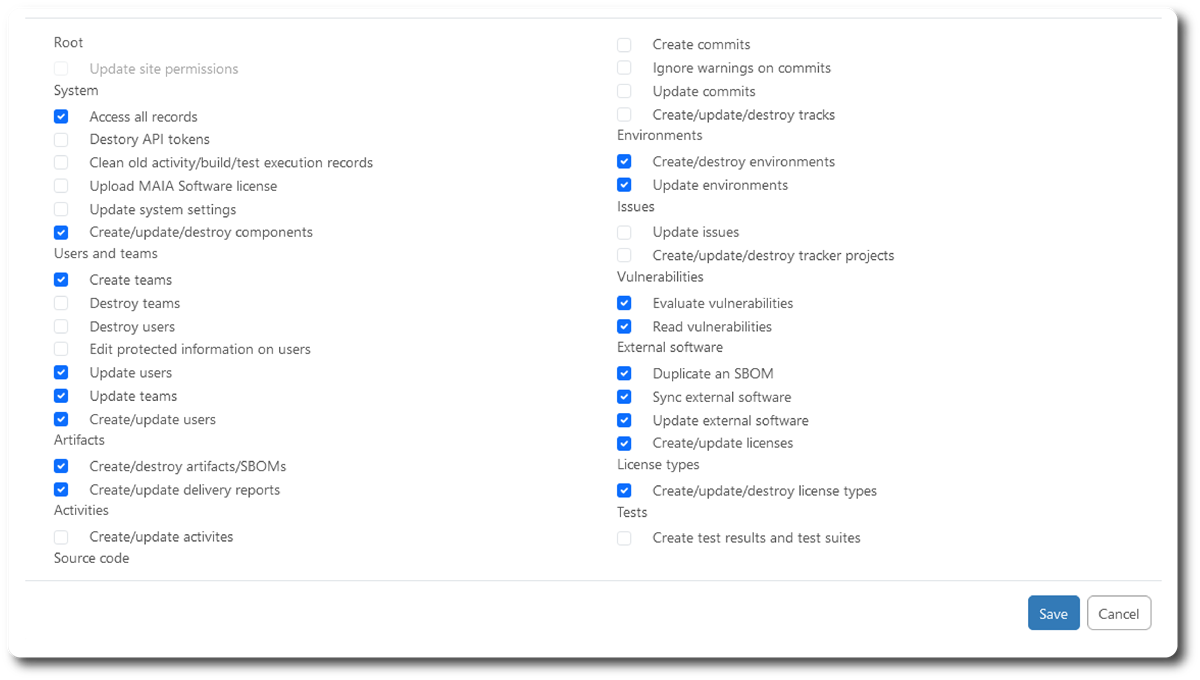
Task: Uncheck the Access all records checkbox
Action: coord(62,117)
